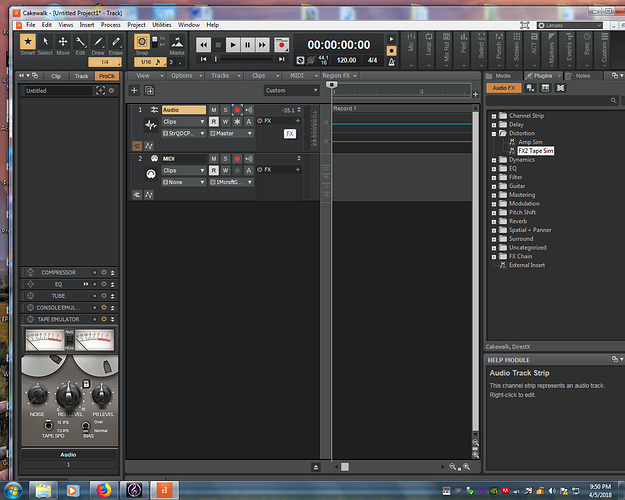
Task: Pick the Move tool
Action: tap(63, 41)
